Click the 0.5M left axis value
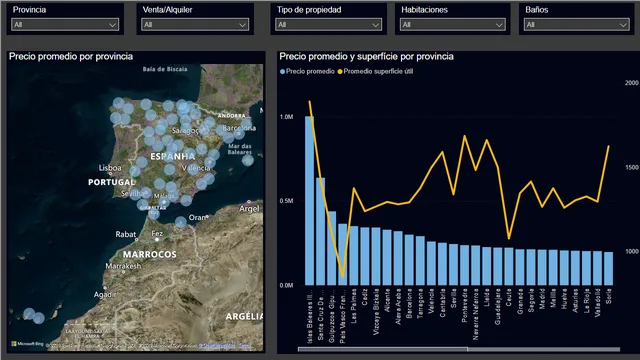The image size is (640, 360). (x=287, y=201)
